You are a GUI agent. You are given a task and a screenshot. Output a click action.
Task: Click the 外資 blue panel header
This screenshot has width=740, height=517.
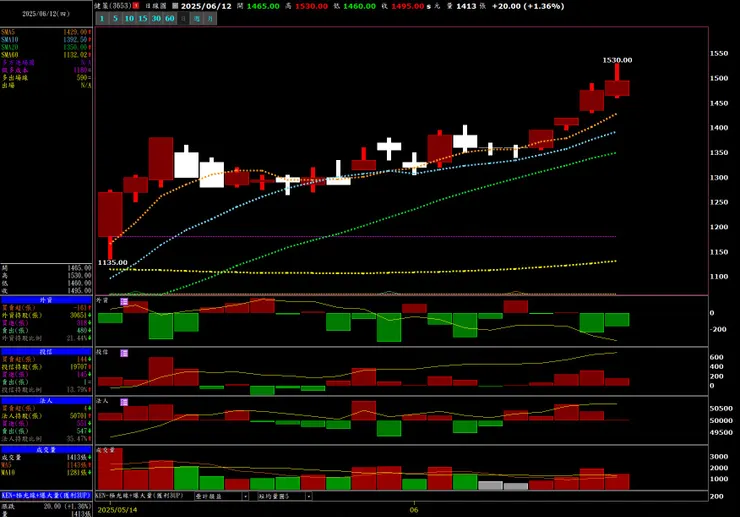(46, 300)
